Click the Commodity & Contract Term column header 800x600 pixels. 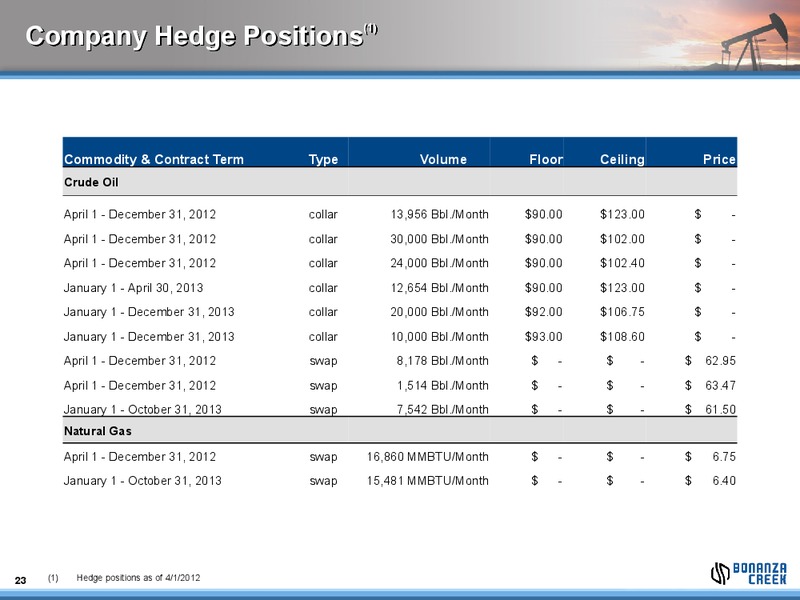pos(154,159)
